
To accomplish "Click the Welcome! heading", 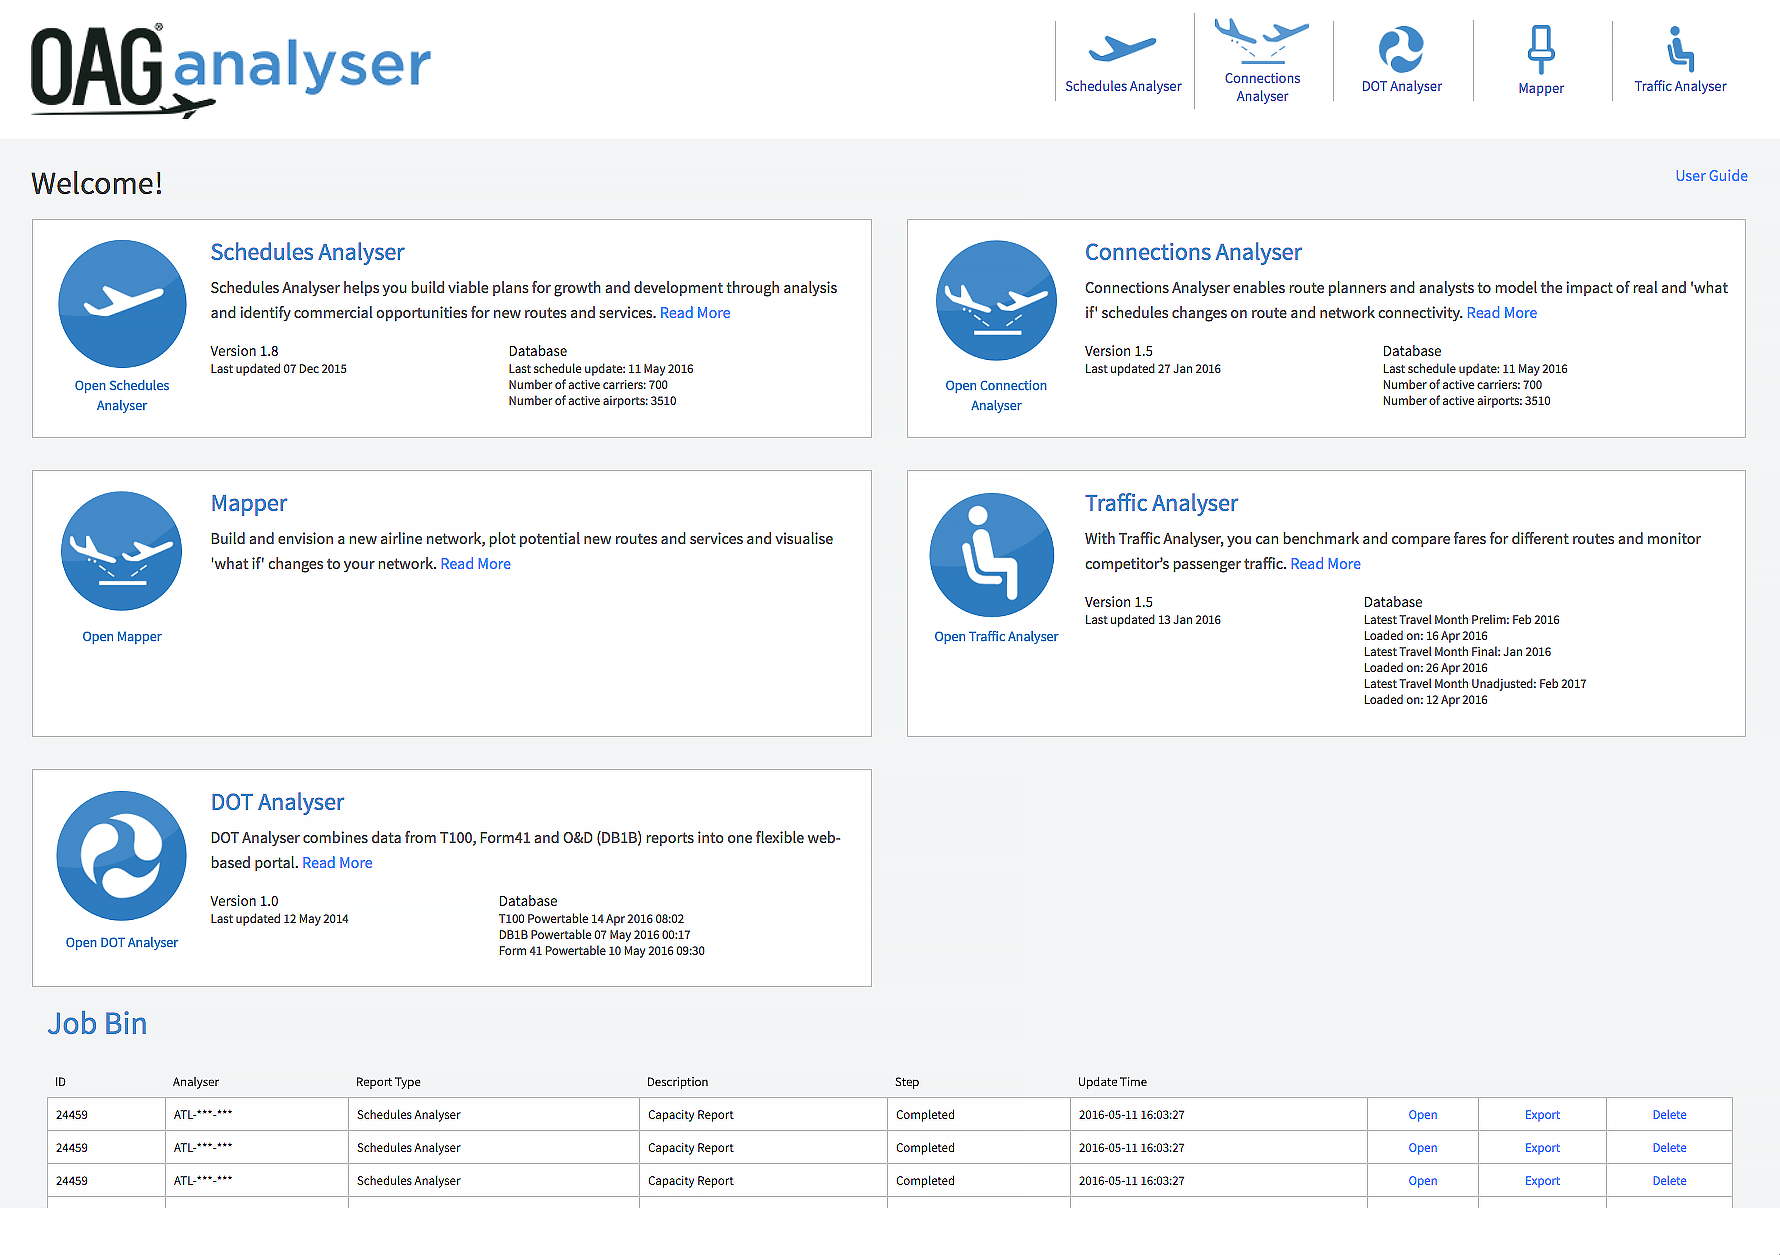I will click(x=97, y=184).
